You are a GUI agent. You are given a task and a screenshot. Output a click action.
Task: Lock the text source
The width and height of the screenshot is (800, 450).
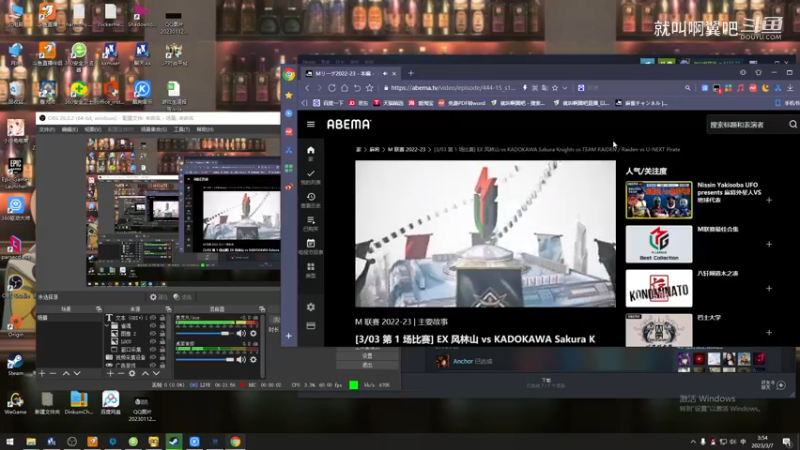coord(162,318)
